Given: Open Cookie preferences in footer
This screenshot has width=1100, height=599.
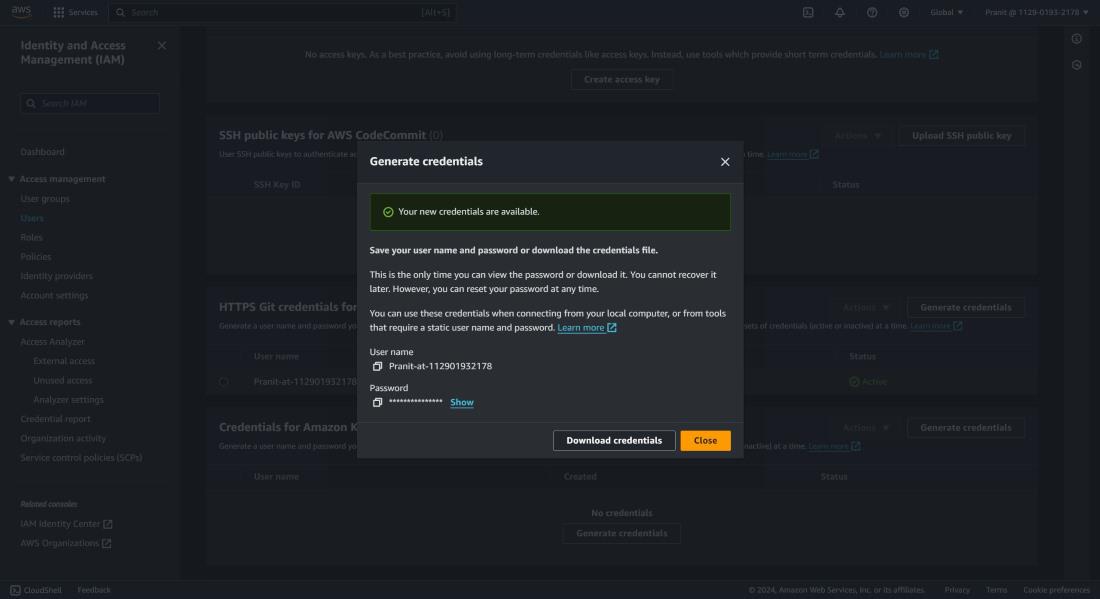Looking at the screenshot, I should pos(1057,590).
